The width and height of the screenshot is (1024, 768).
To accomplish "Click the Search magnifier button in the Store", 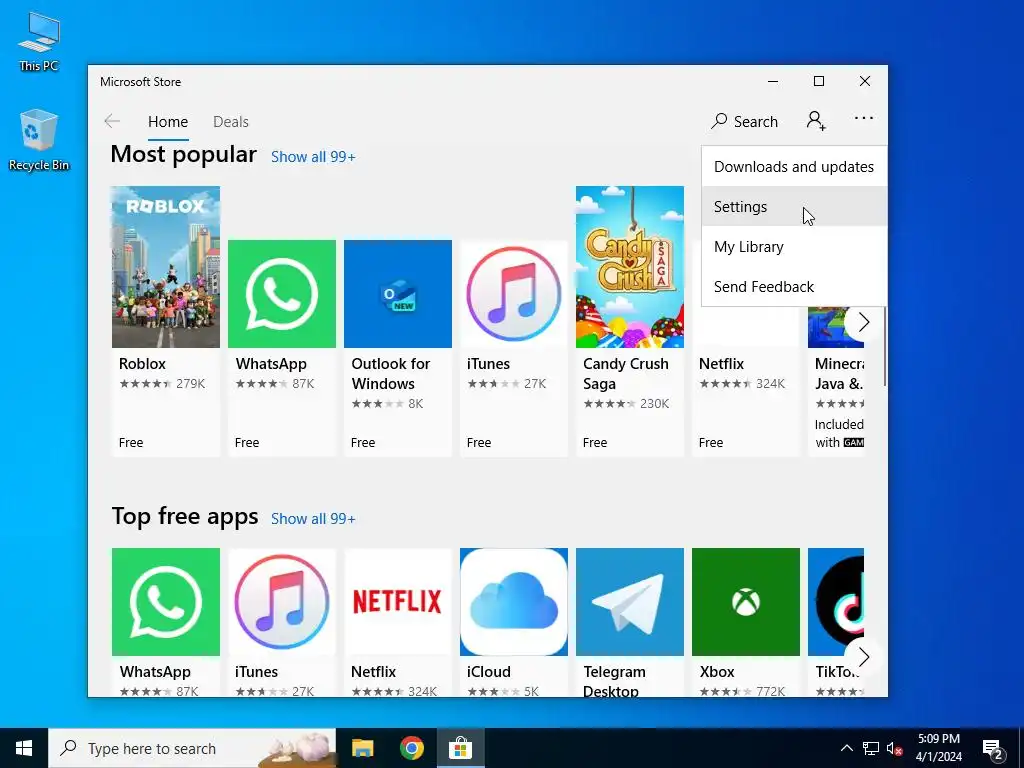I will point(744,121).
